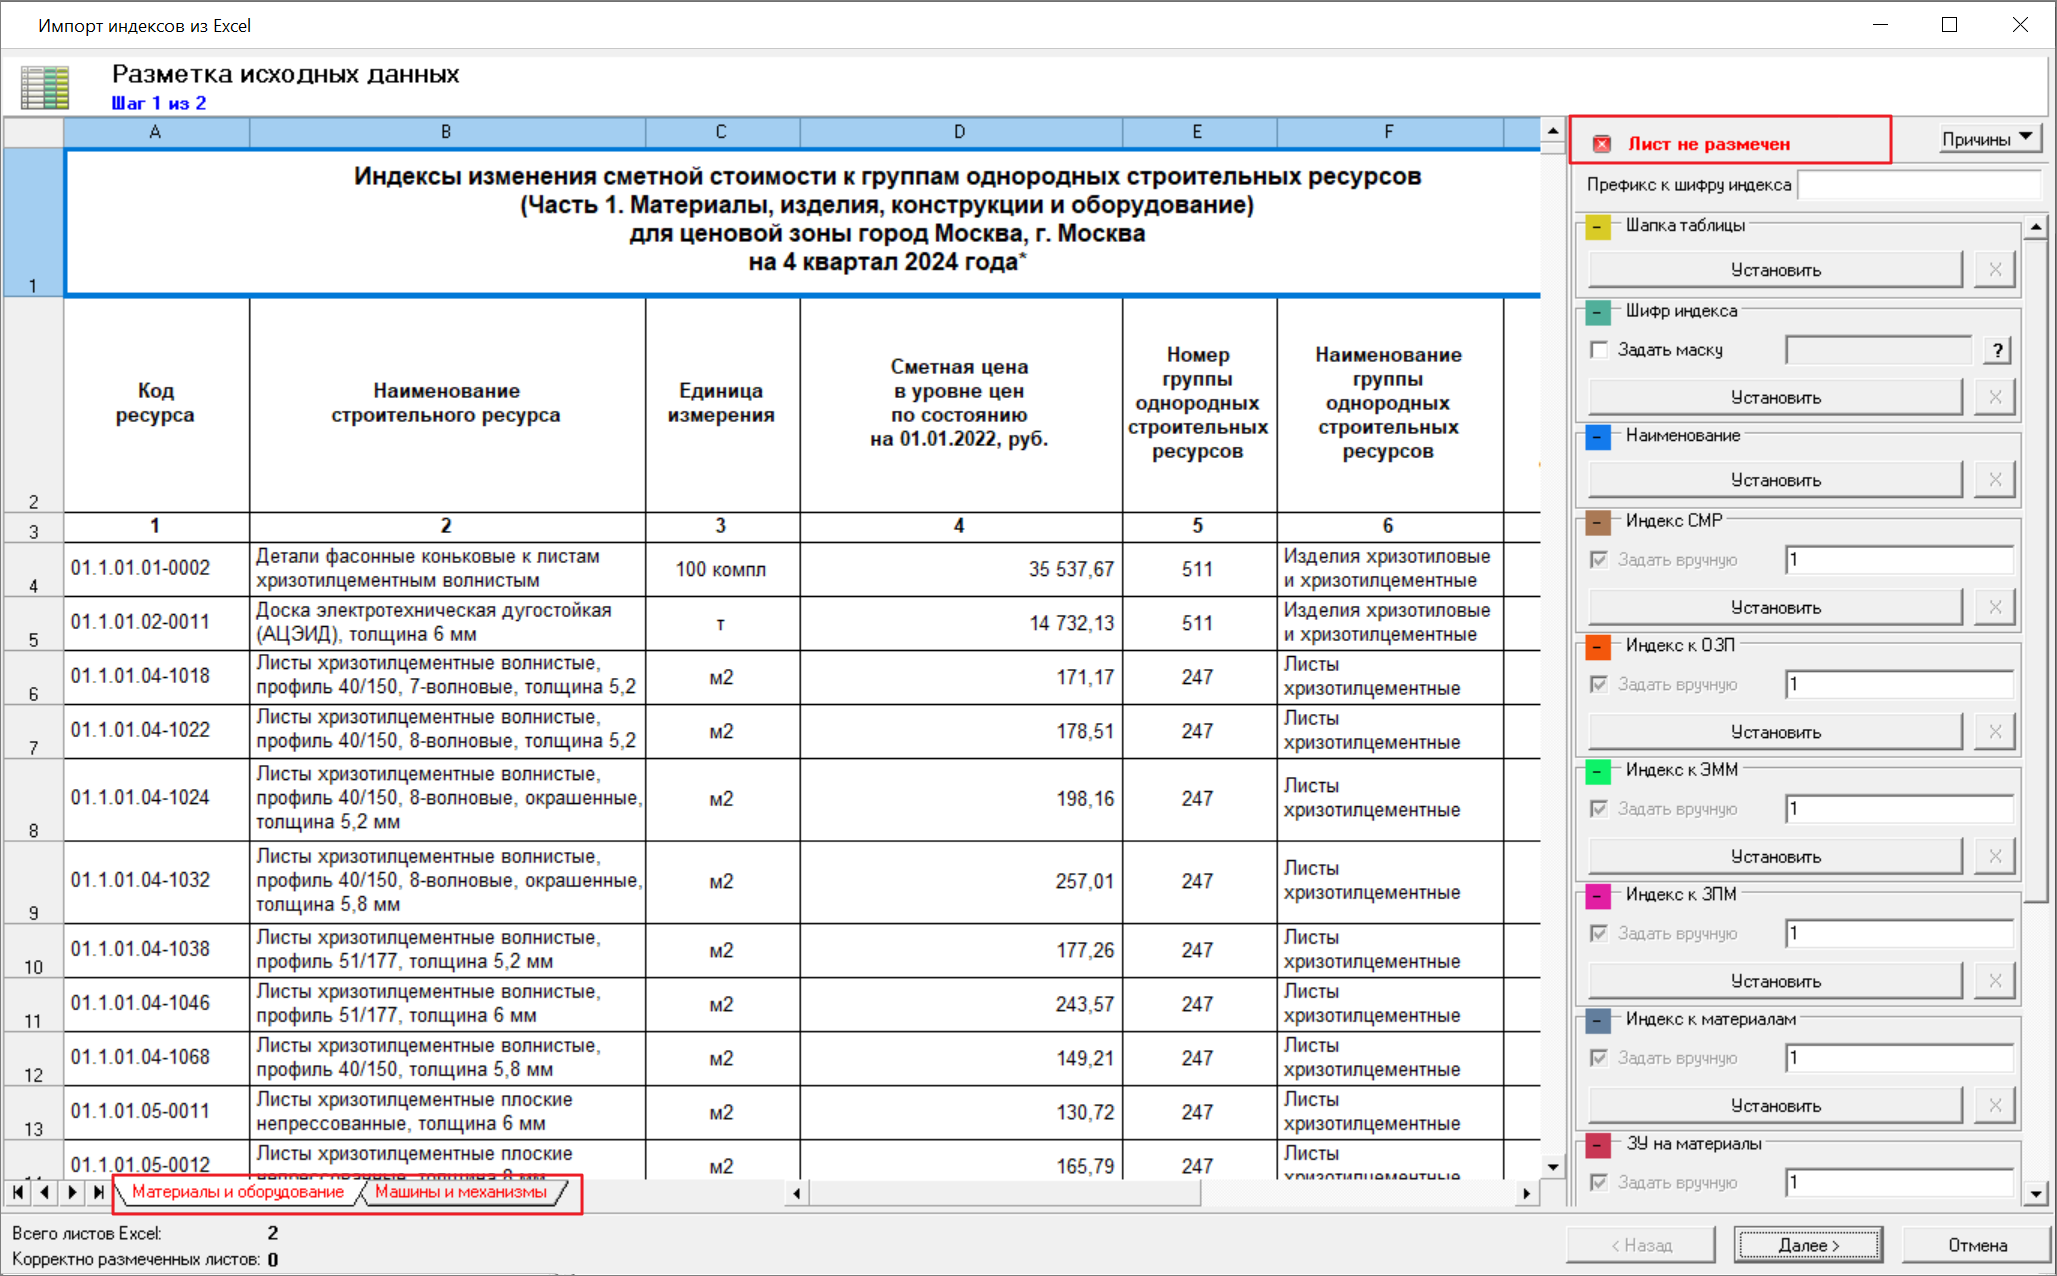This screenshot has height=1276, width=2057.
Task: Go to the previous sheet tab arrow
Action: pyautogui.click(x=44, y=1192)
